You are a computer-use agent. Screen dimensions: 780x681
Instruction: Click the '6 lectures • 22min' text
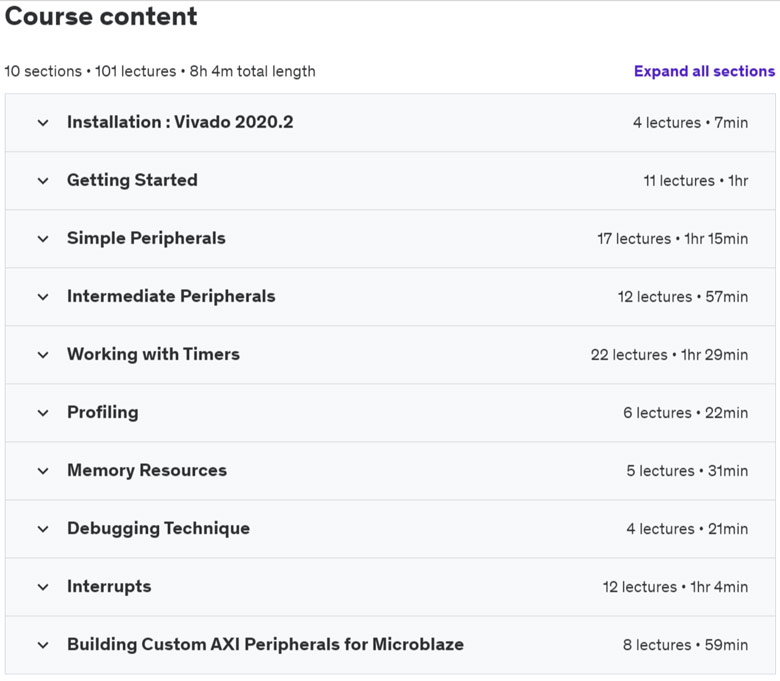(x=685, y=413)
